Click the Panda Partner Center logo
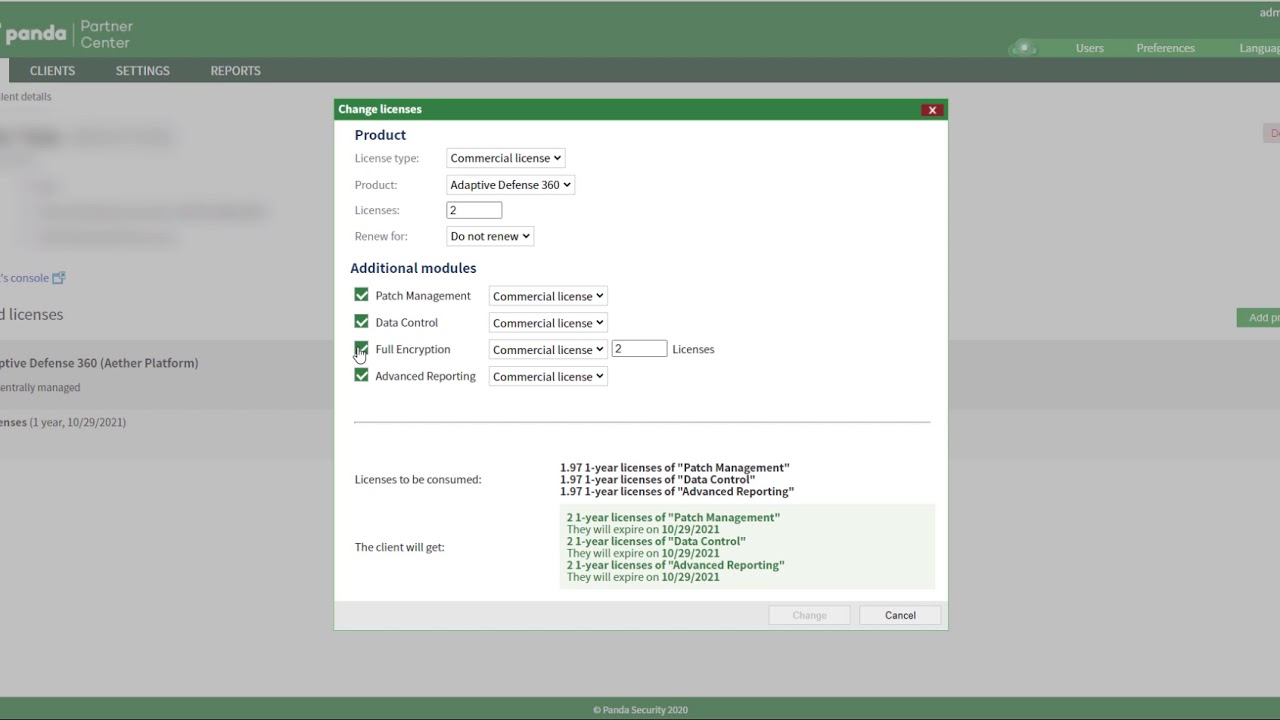1280x720 pixels. point(67,34)
